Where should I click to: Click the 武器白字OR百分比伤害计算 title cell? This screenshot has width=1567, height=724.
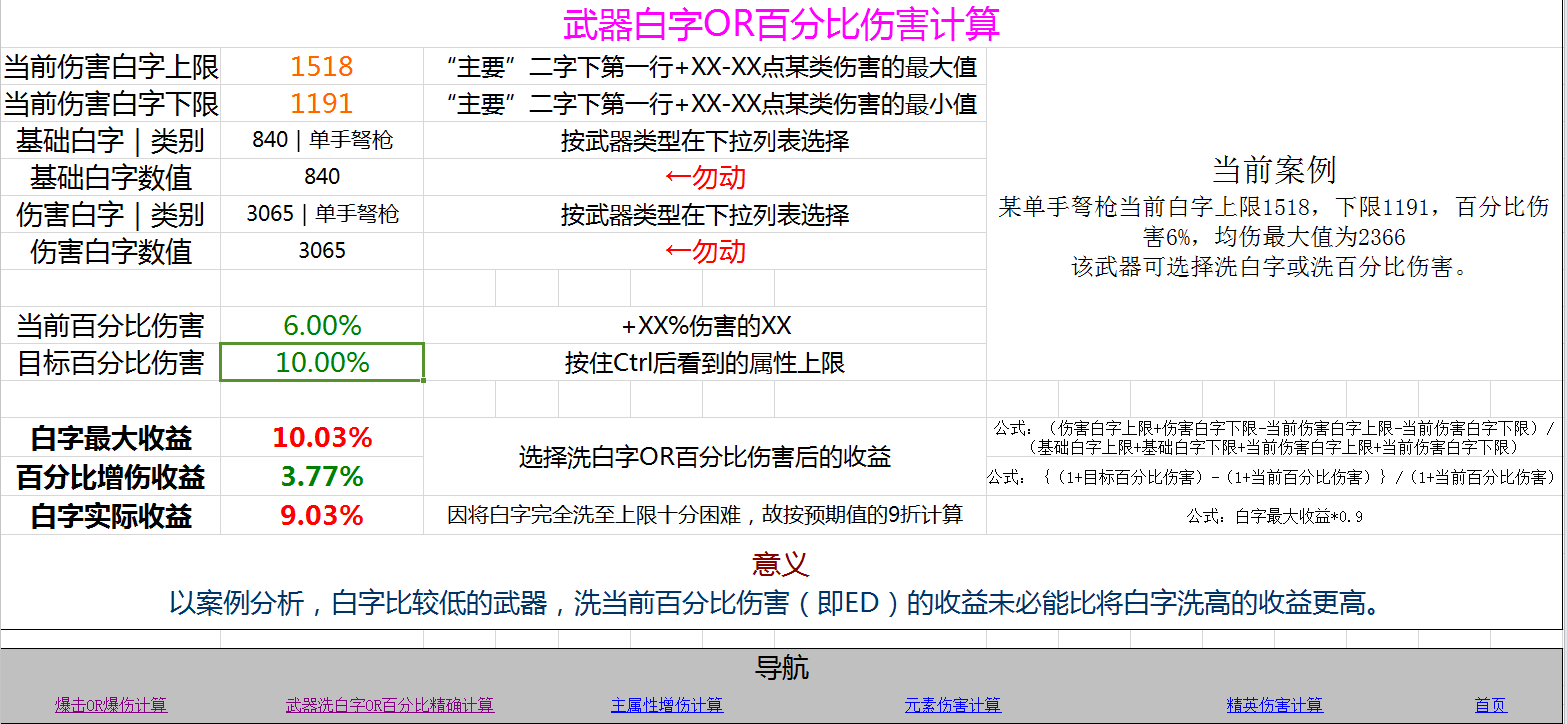[x=783, y=22]
